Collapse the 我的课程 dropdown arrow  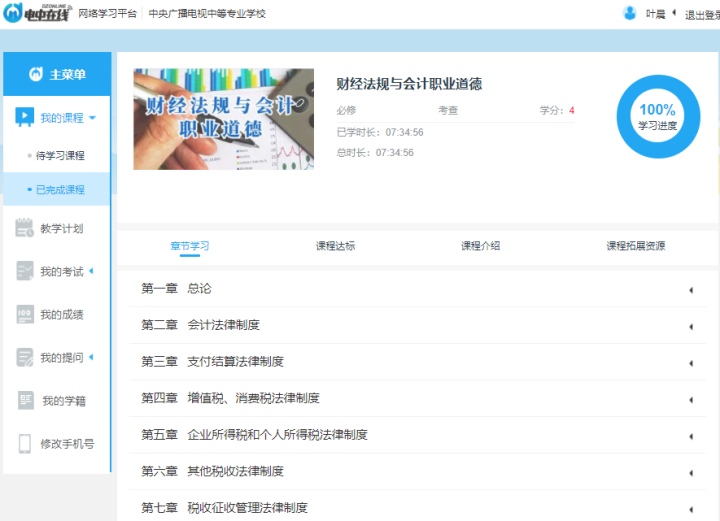tap(93, 118)
